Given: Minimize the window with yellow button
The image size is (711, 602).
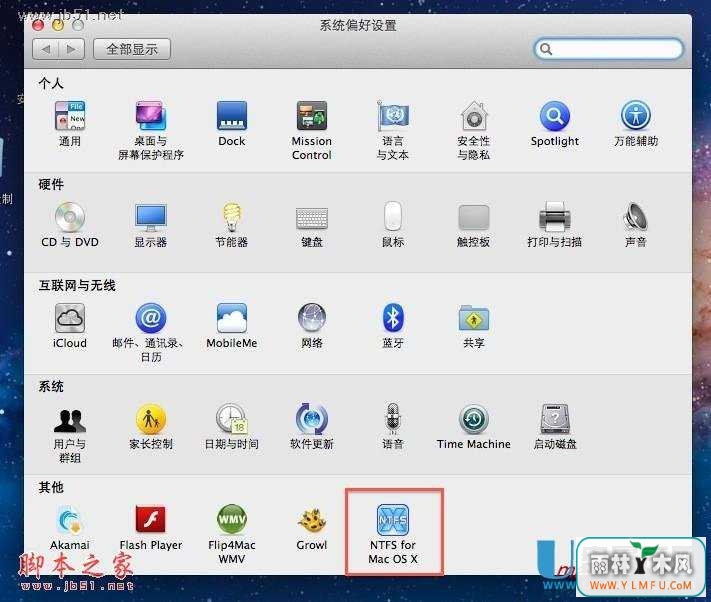Looking at the screenshot, I should tap(58, 25).
